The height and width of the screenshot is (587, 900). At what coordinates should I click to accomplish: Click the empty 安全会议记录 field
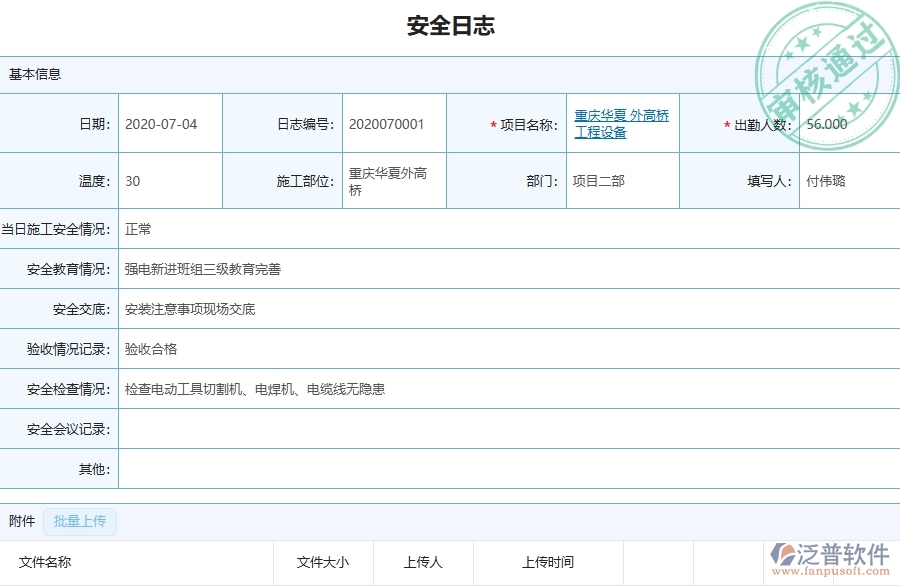click(300, 428)
